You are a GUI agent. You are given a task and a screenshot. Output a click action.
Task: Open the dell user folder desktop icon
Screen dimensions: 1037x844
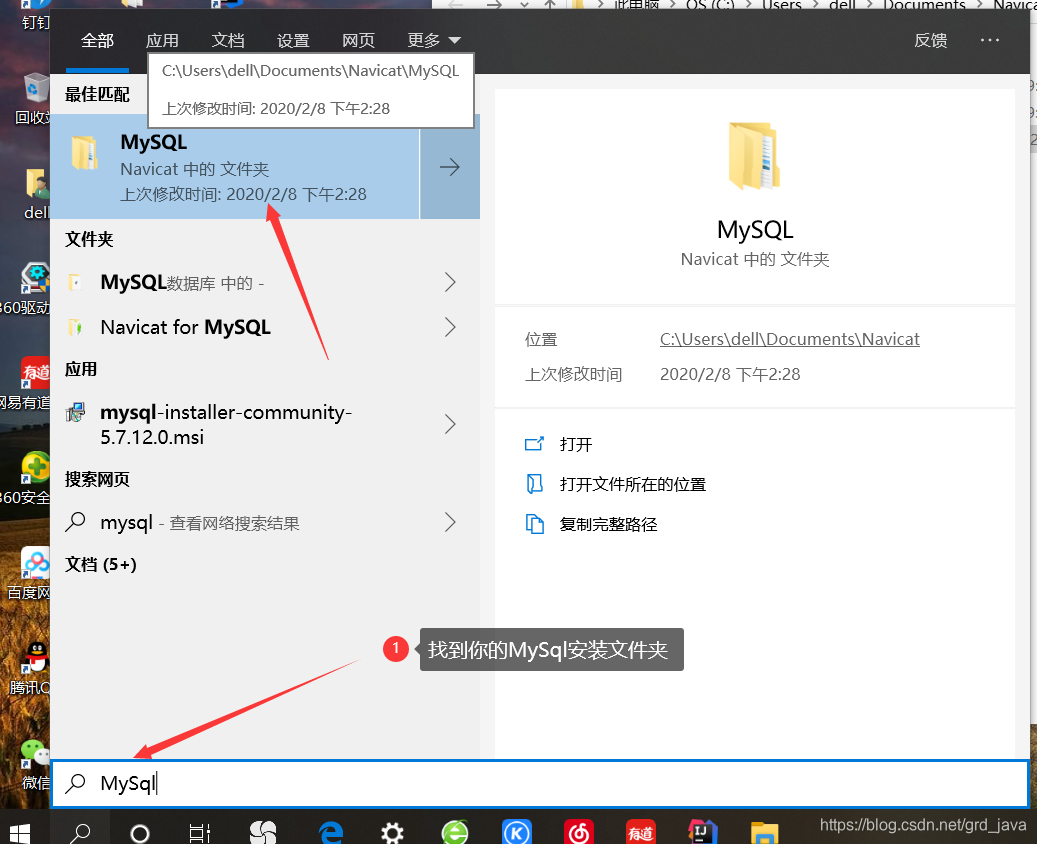36,194
